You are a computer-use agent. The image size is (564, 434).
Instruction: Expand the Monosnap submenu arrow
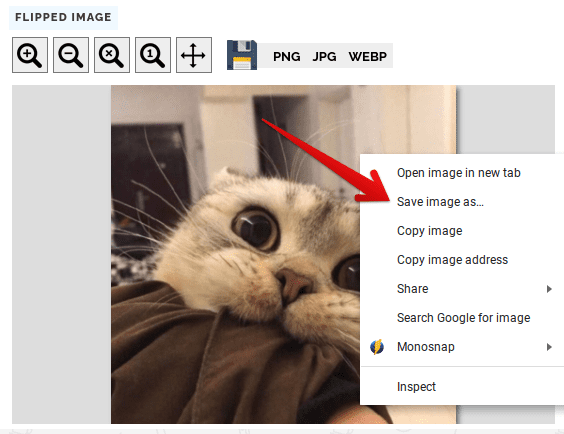tap(549, 347)
